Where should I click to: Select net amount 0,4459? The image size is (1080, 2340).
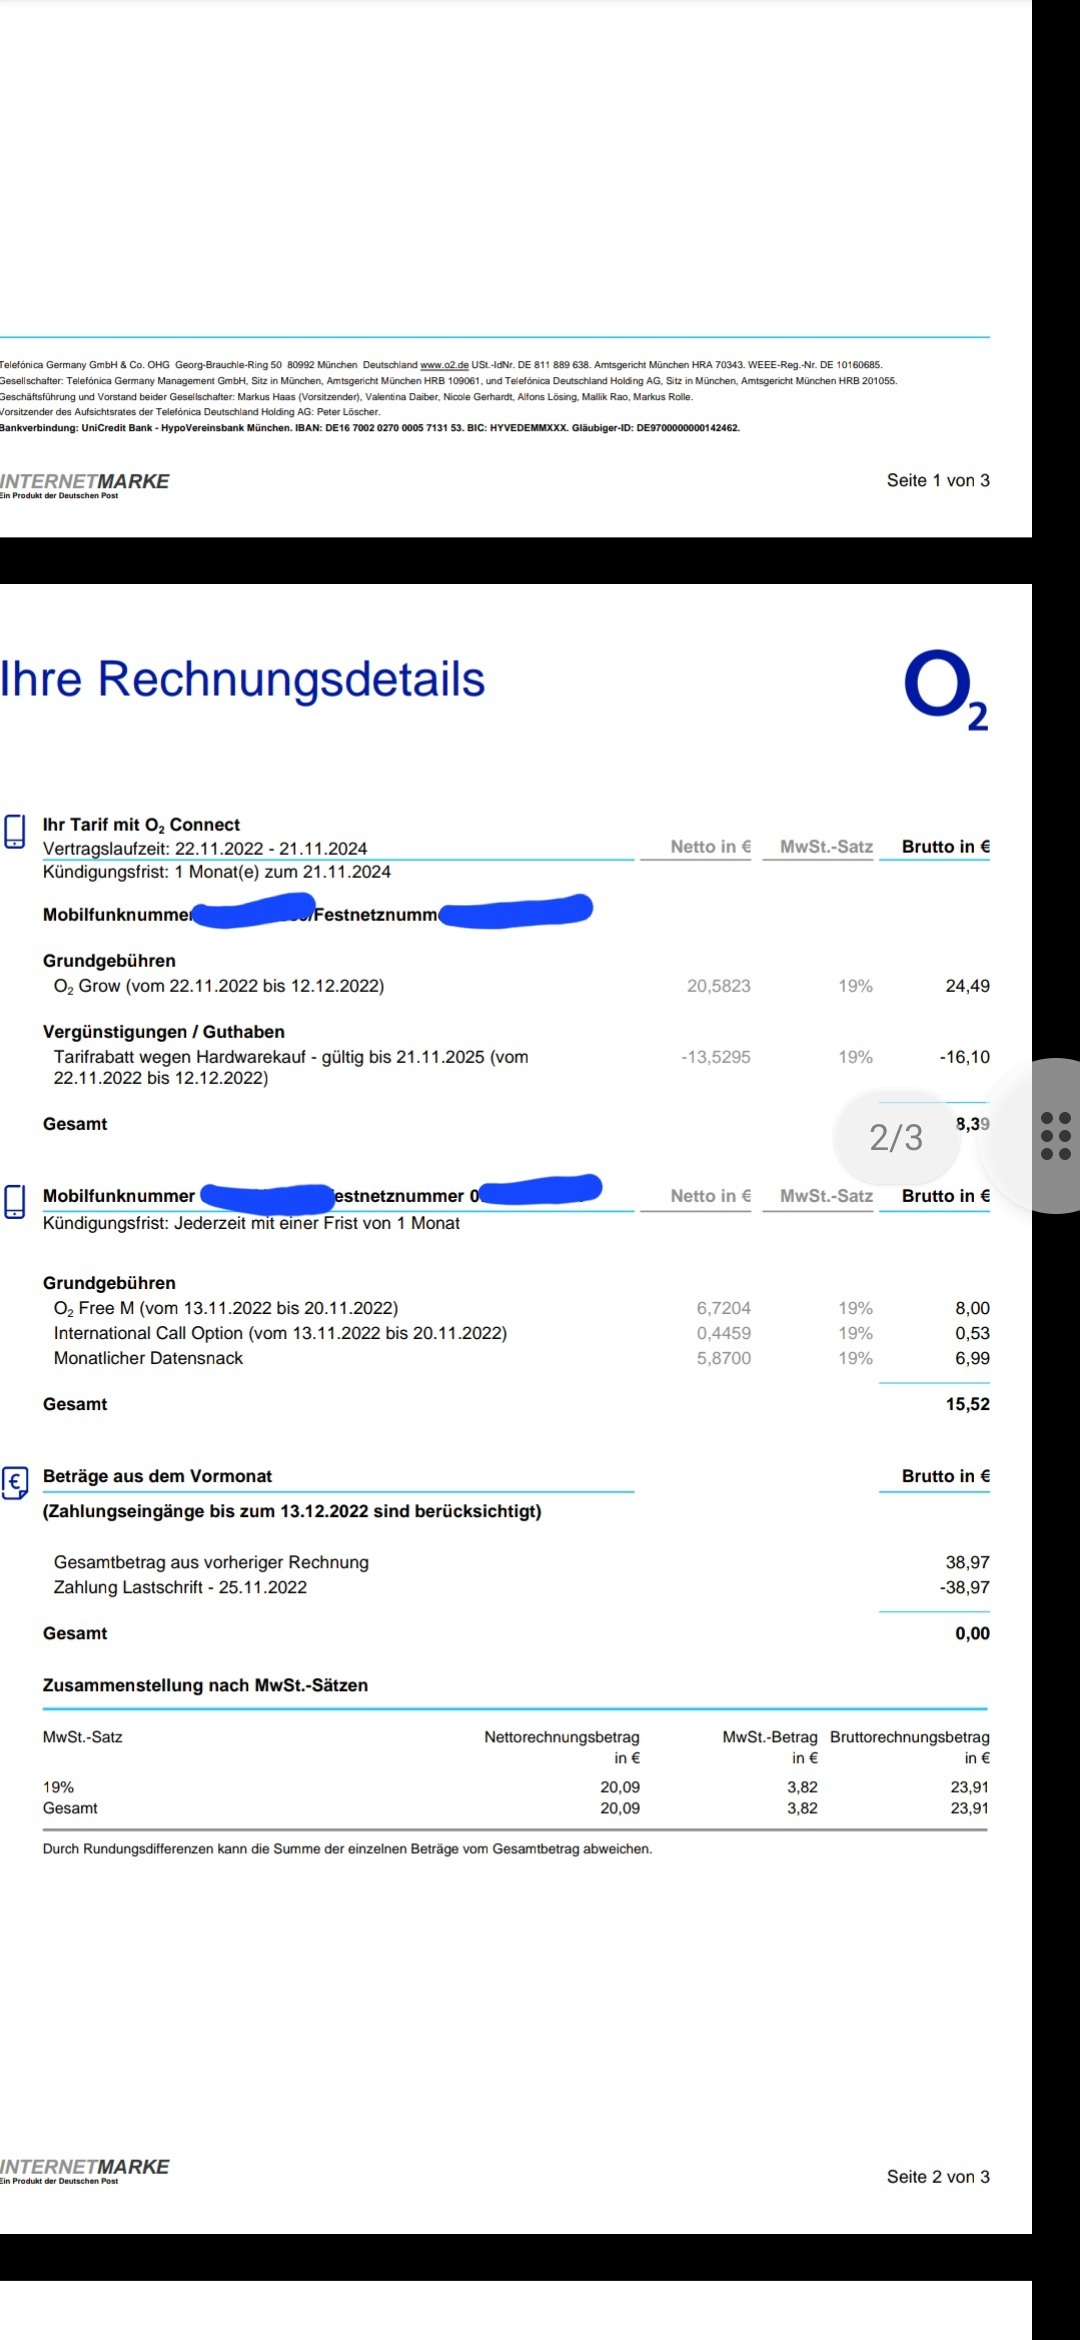723,1333
